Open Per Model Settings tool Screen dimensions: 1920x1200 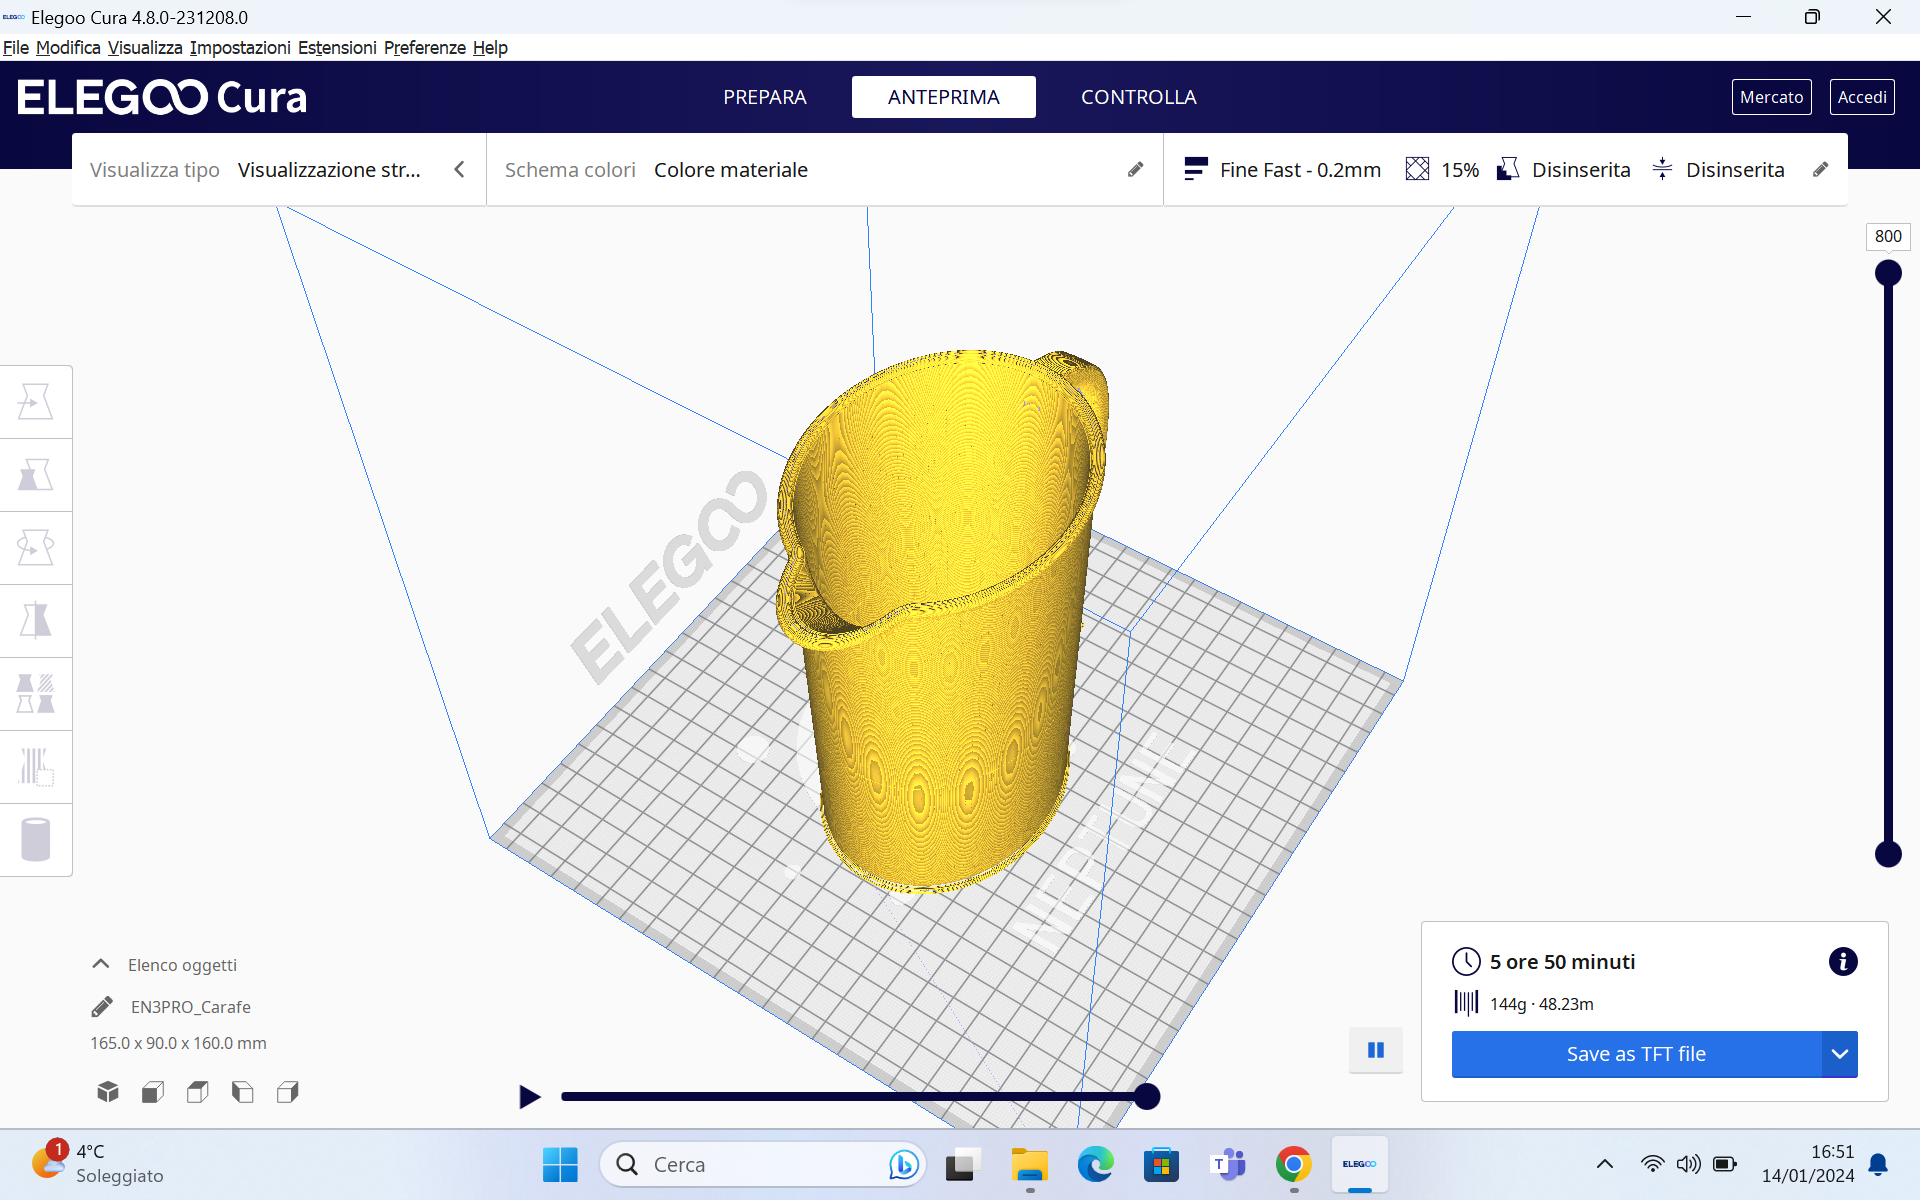tap(36, 694)
